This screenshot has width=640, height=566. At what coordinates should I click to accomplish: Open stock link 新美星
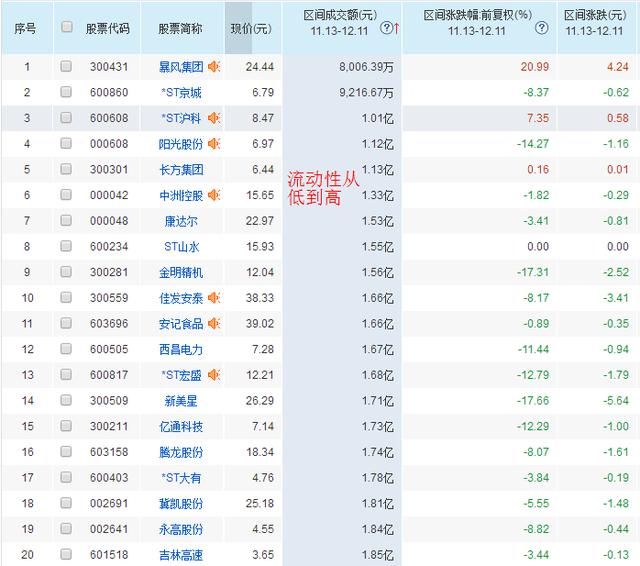pos(181,401)
